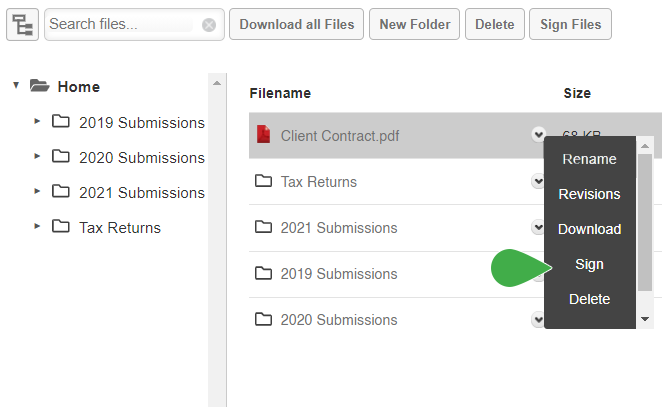Click inside the Search files input
662x407 pixels.
tap(121, 24)
